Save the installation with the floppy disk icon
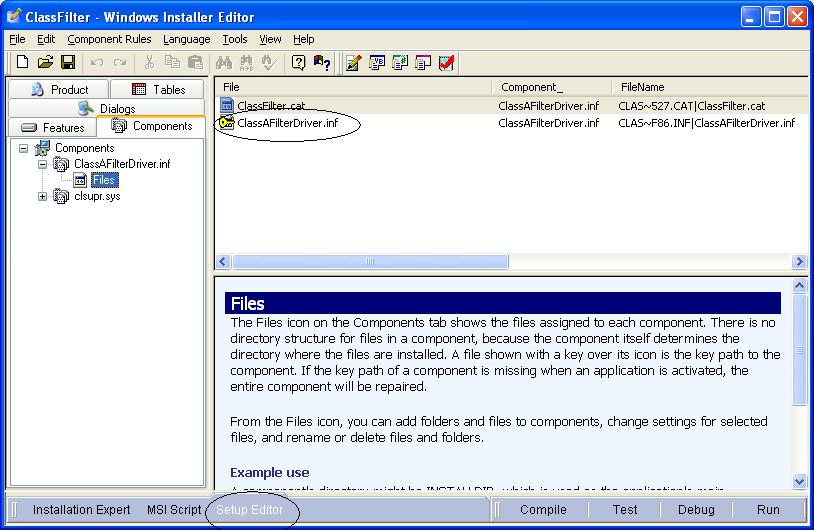 pos(68,62)
